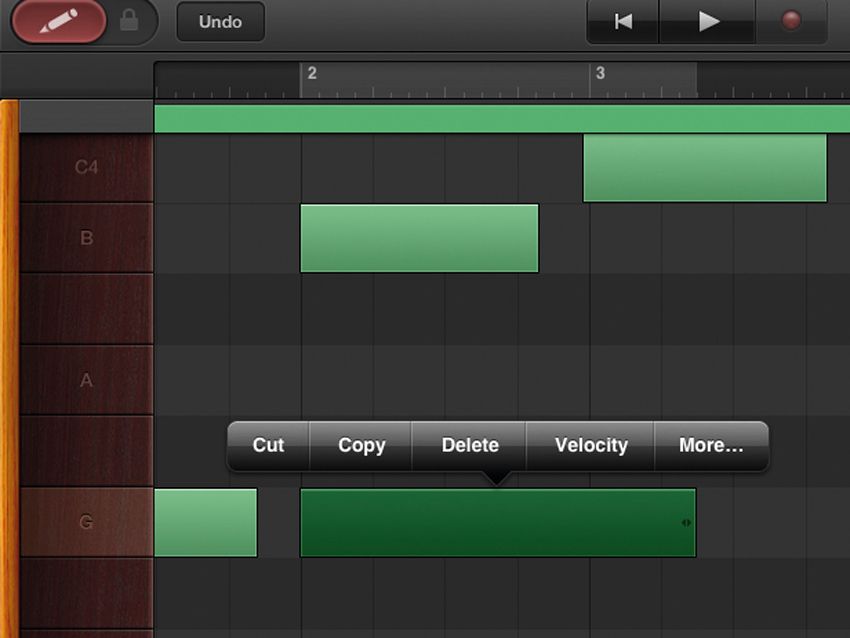Click Delete to remove the note

tap(469, 446)
